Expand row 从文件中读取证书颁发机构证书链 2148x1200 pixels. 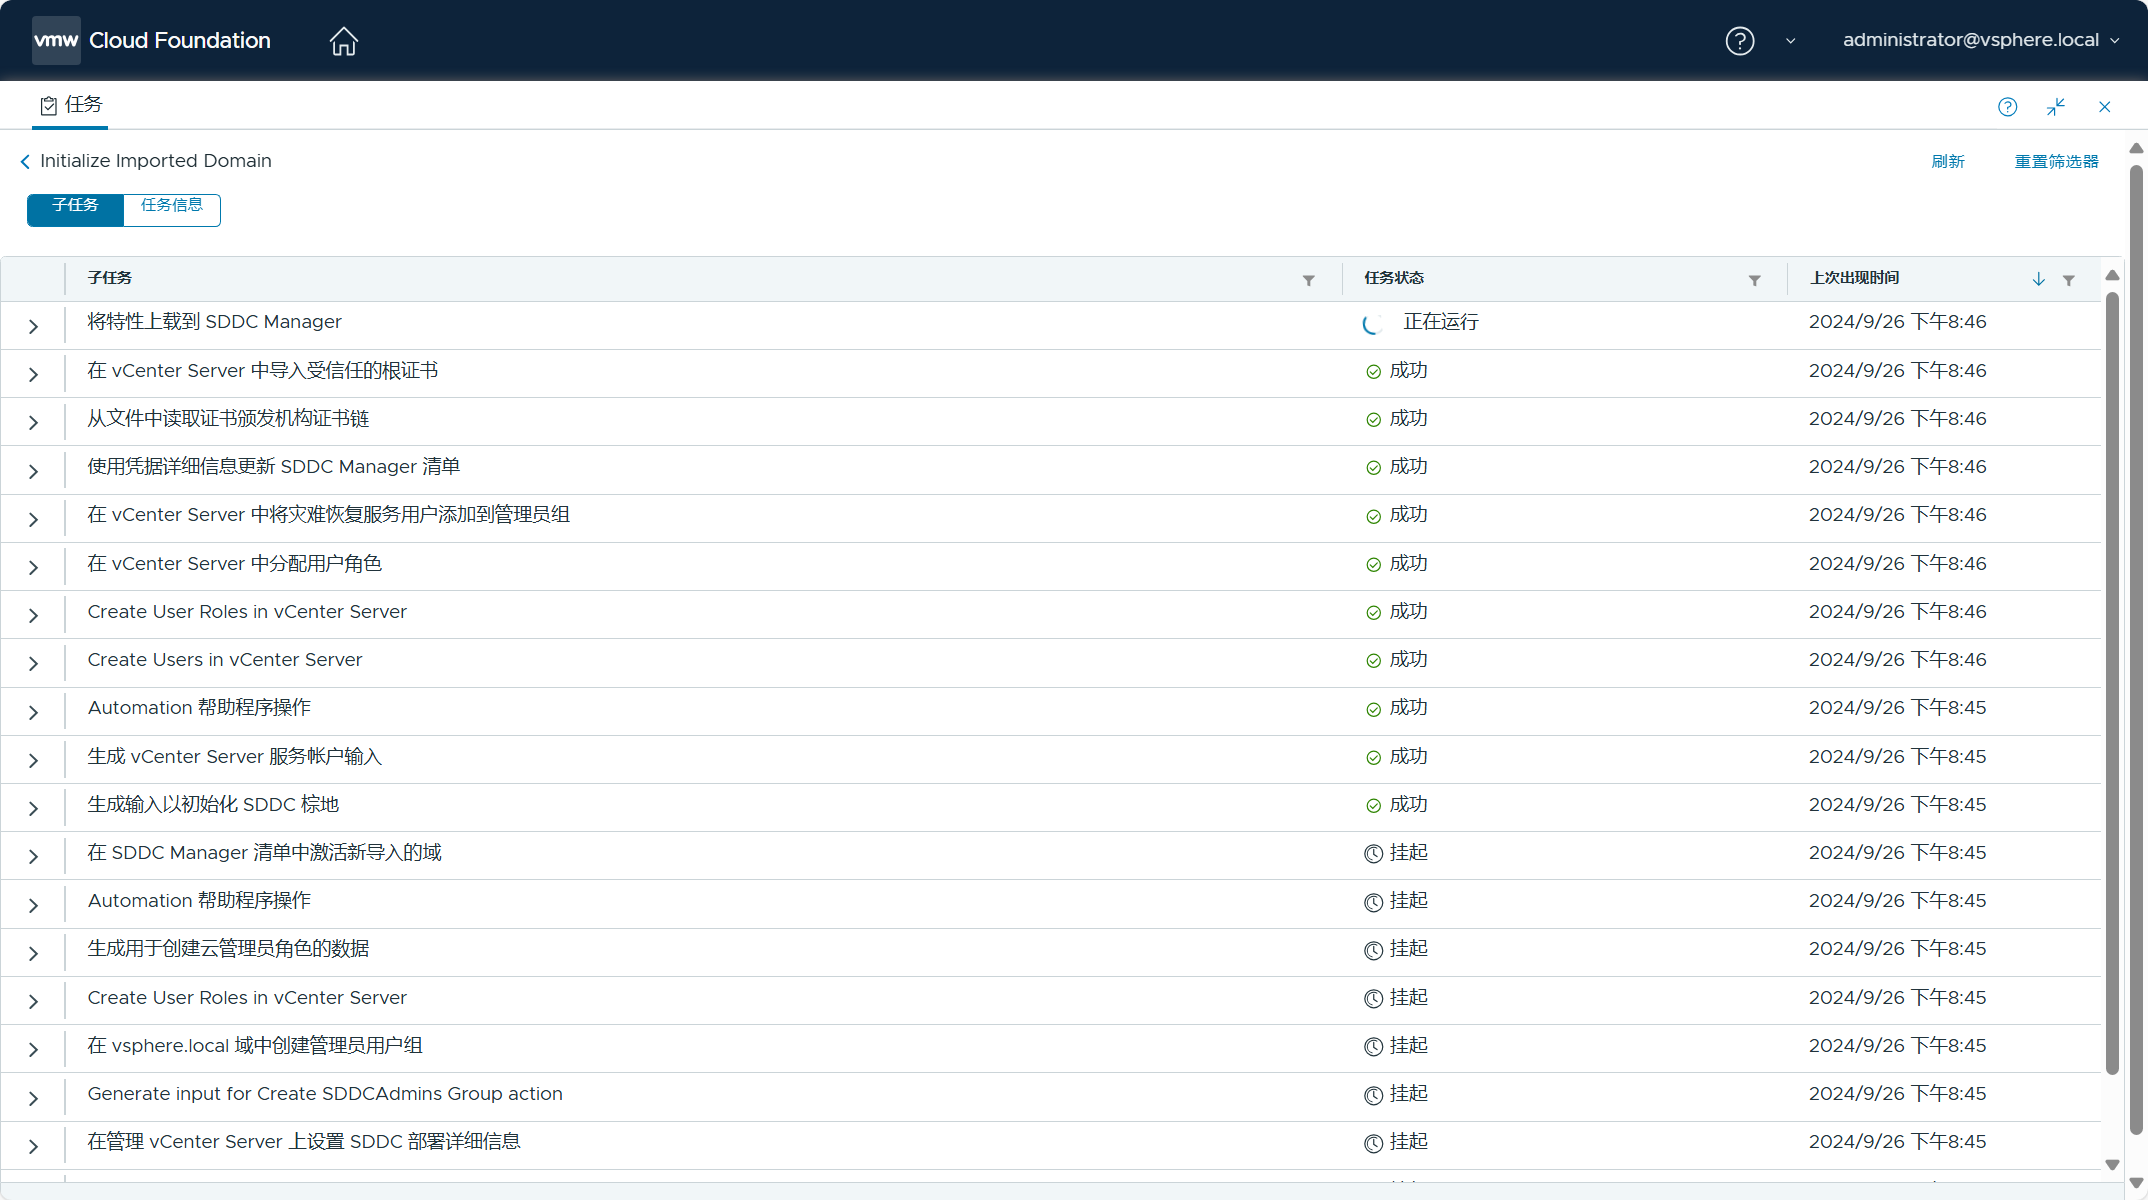click(33, 423)
